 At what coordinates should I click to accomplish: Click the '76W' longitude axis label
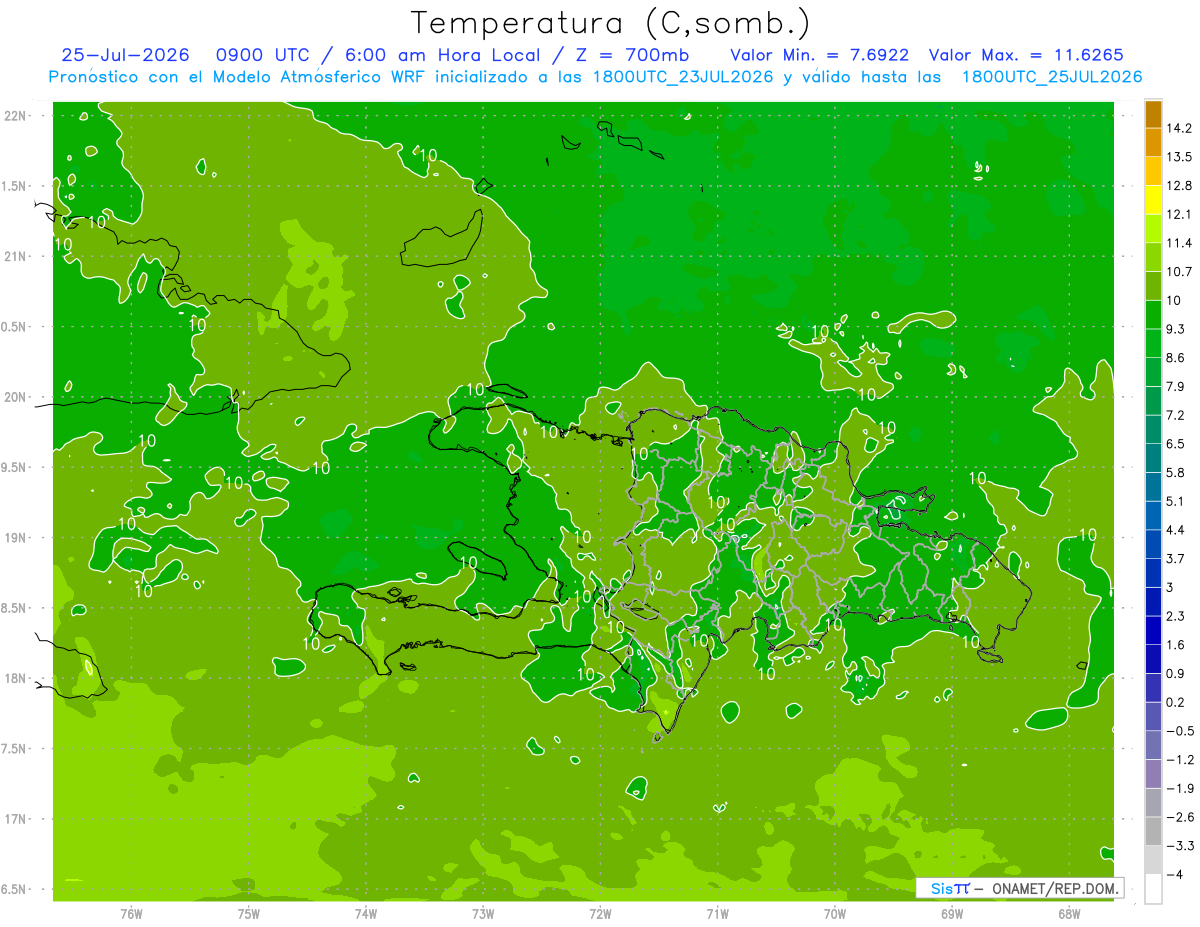tap(131, 914)
